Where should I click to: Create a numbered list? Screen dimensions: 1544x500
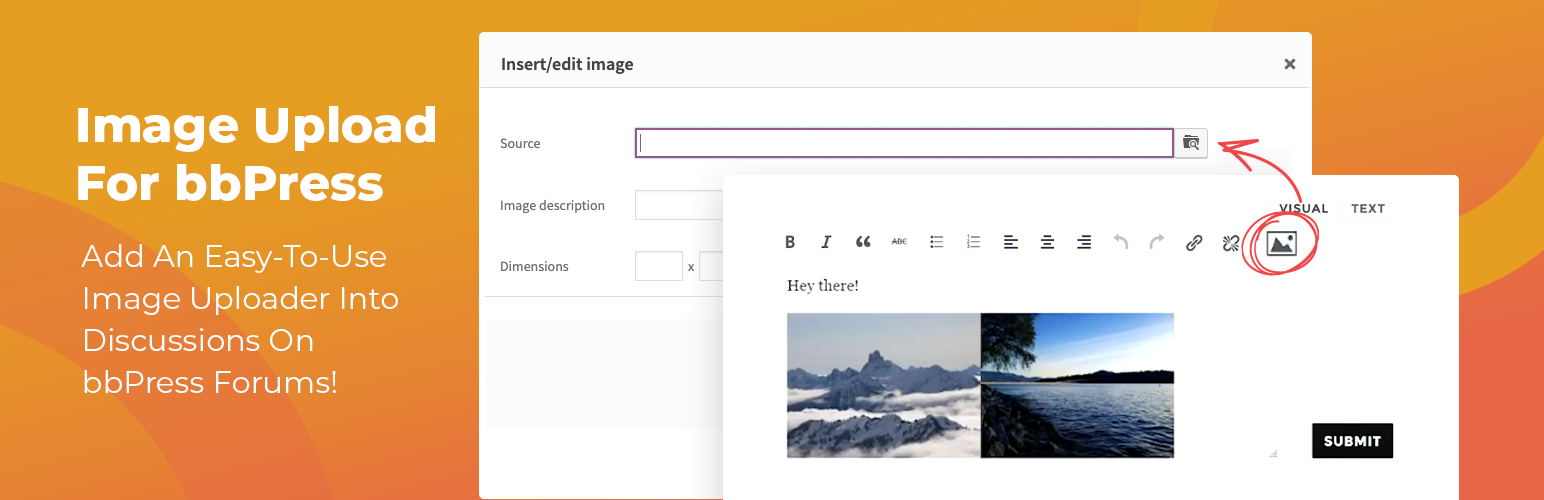(973, 242)
